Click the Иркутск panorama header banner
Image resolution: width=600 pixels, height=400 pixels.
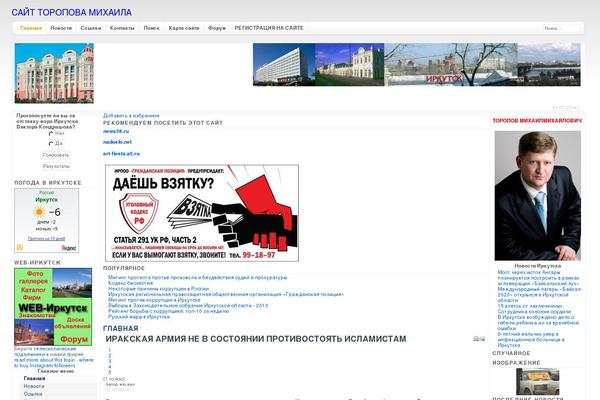[x=417, y=64]
